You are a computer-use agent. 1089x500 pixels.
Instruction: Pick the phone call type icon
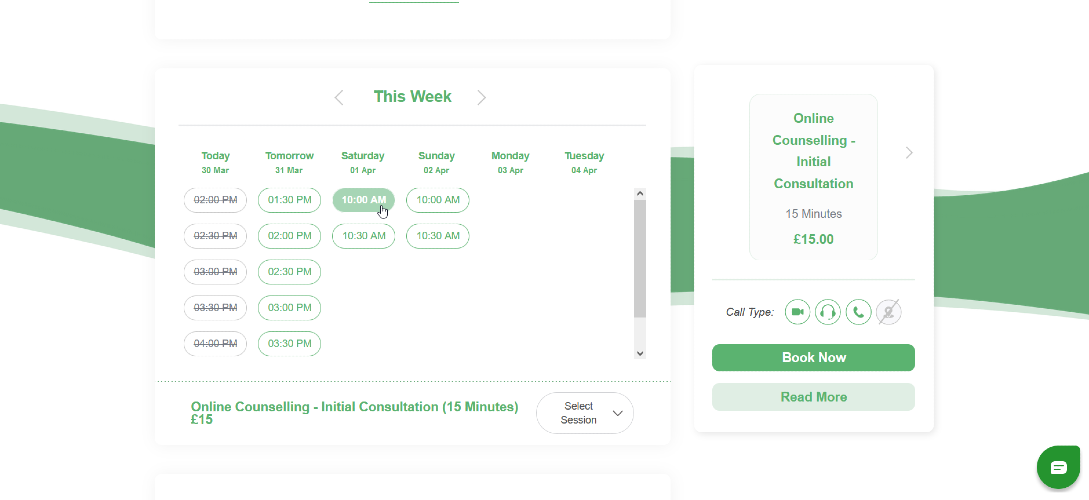pyautogui.click(x=858, y=312)
